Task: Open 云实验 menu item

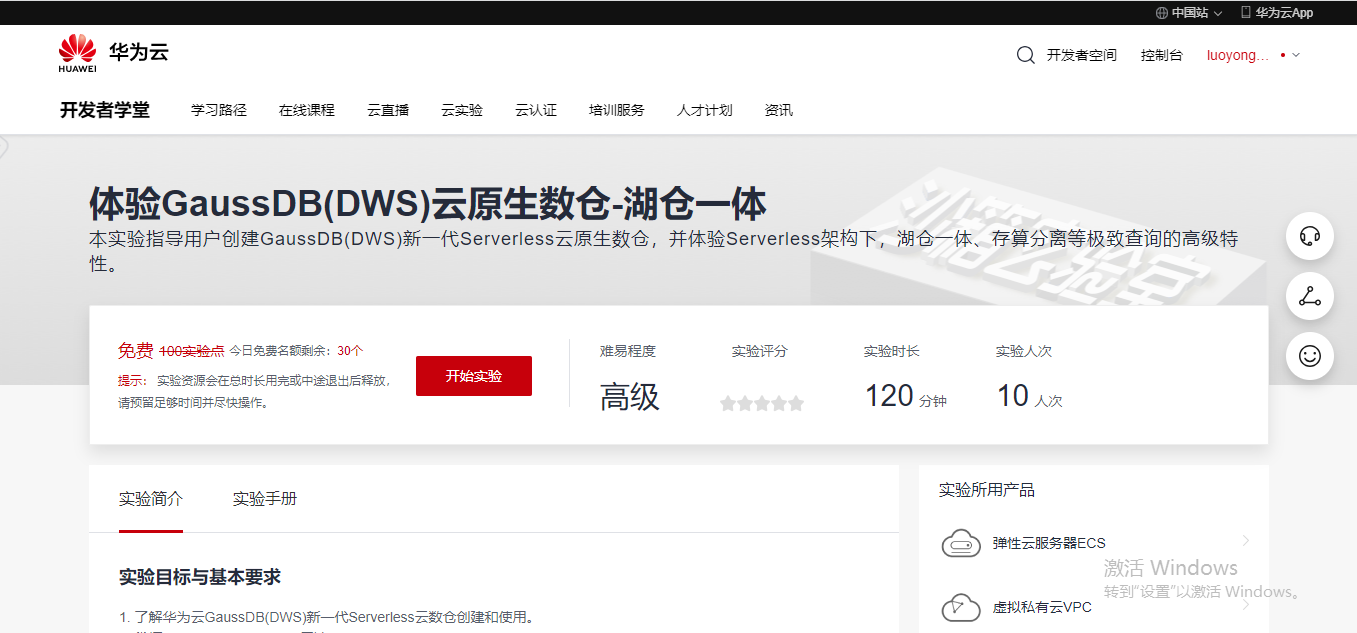Action: (462, 110)
